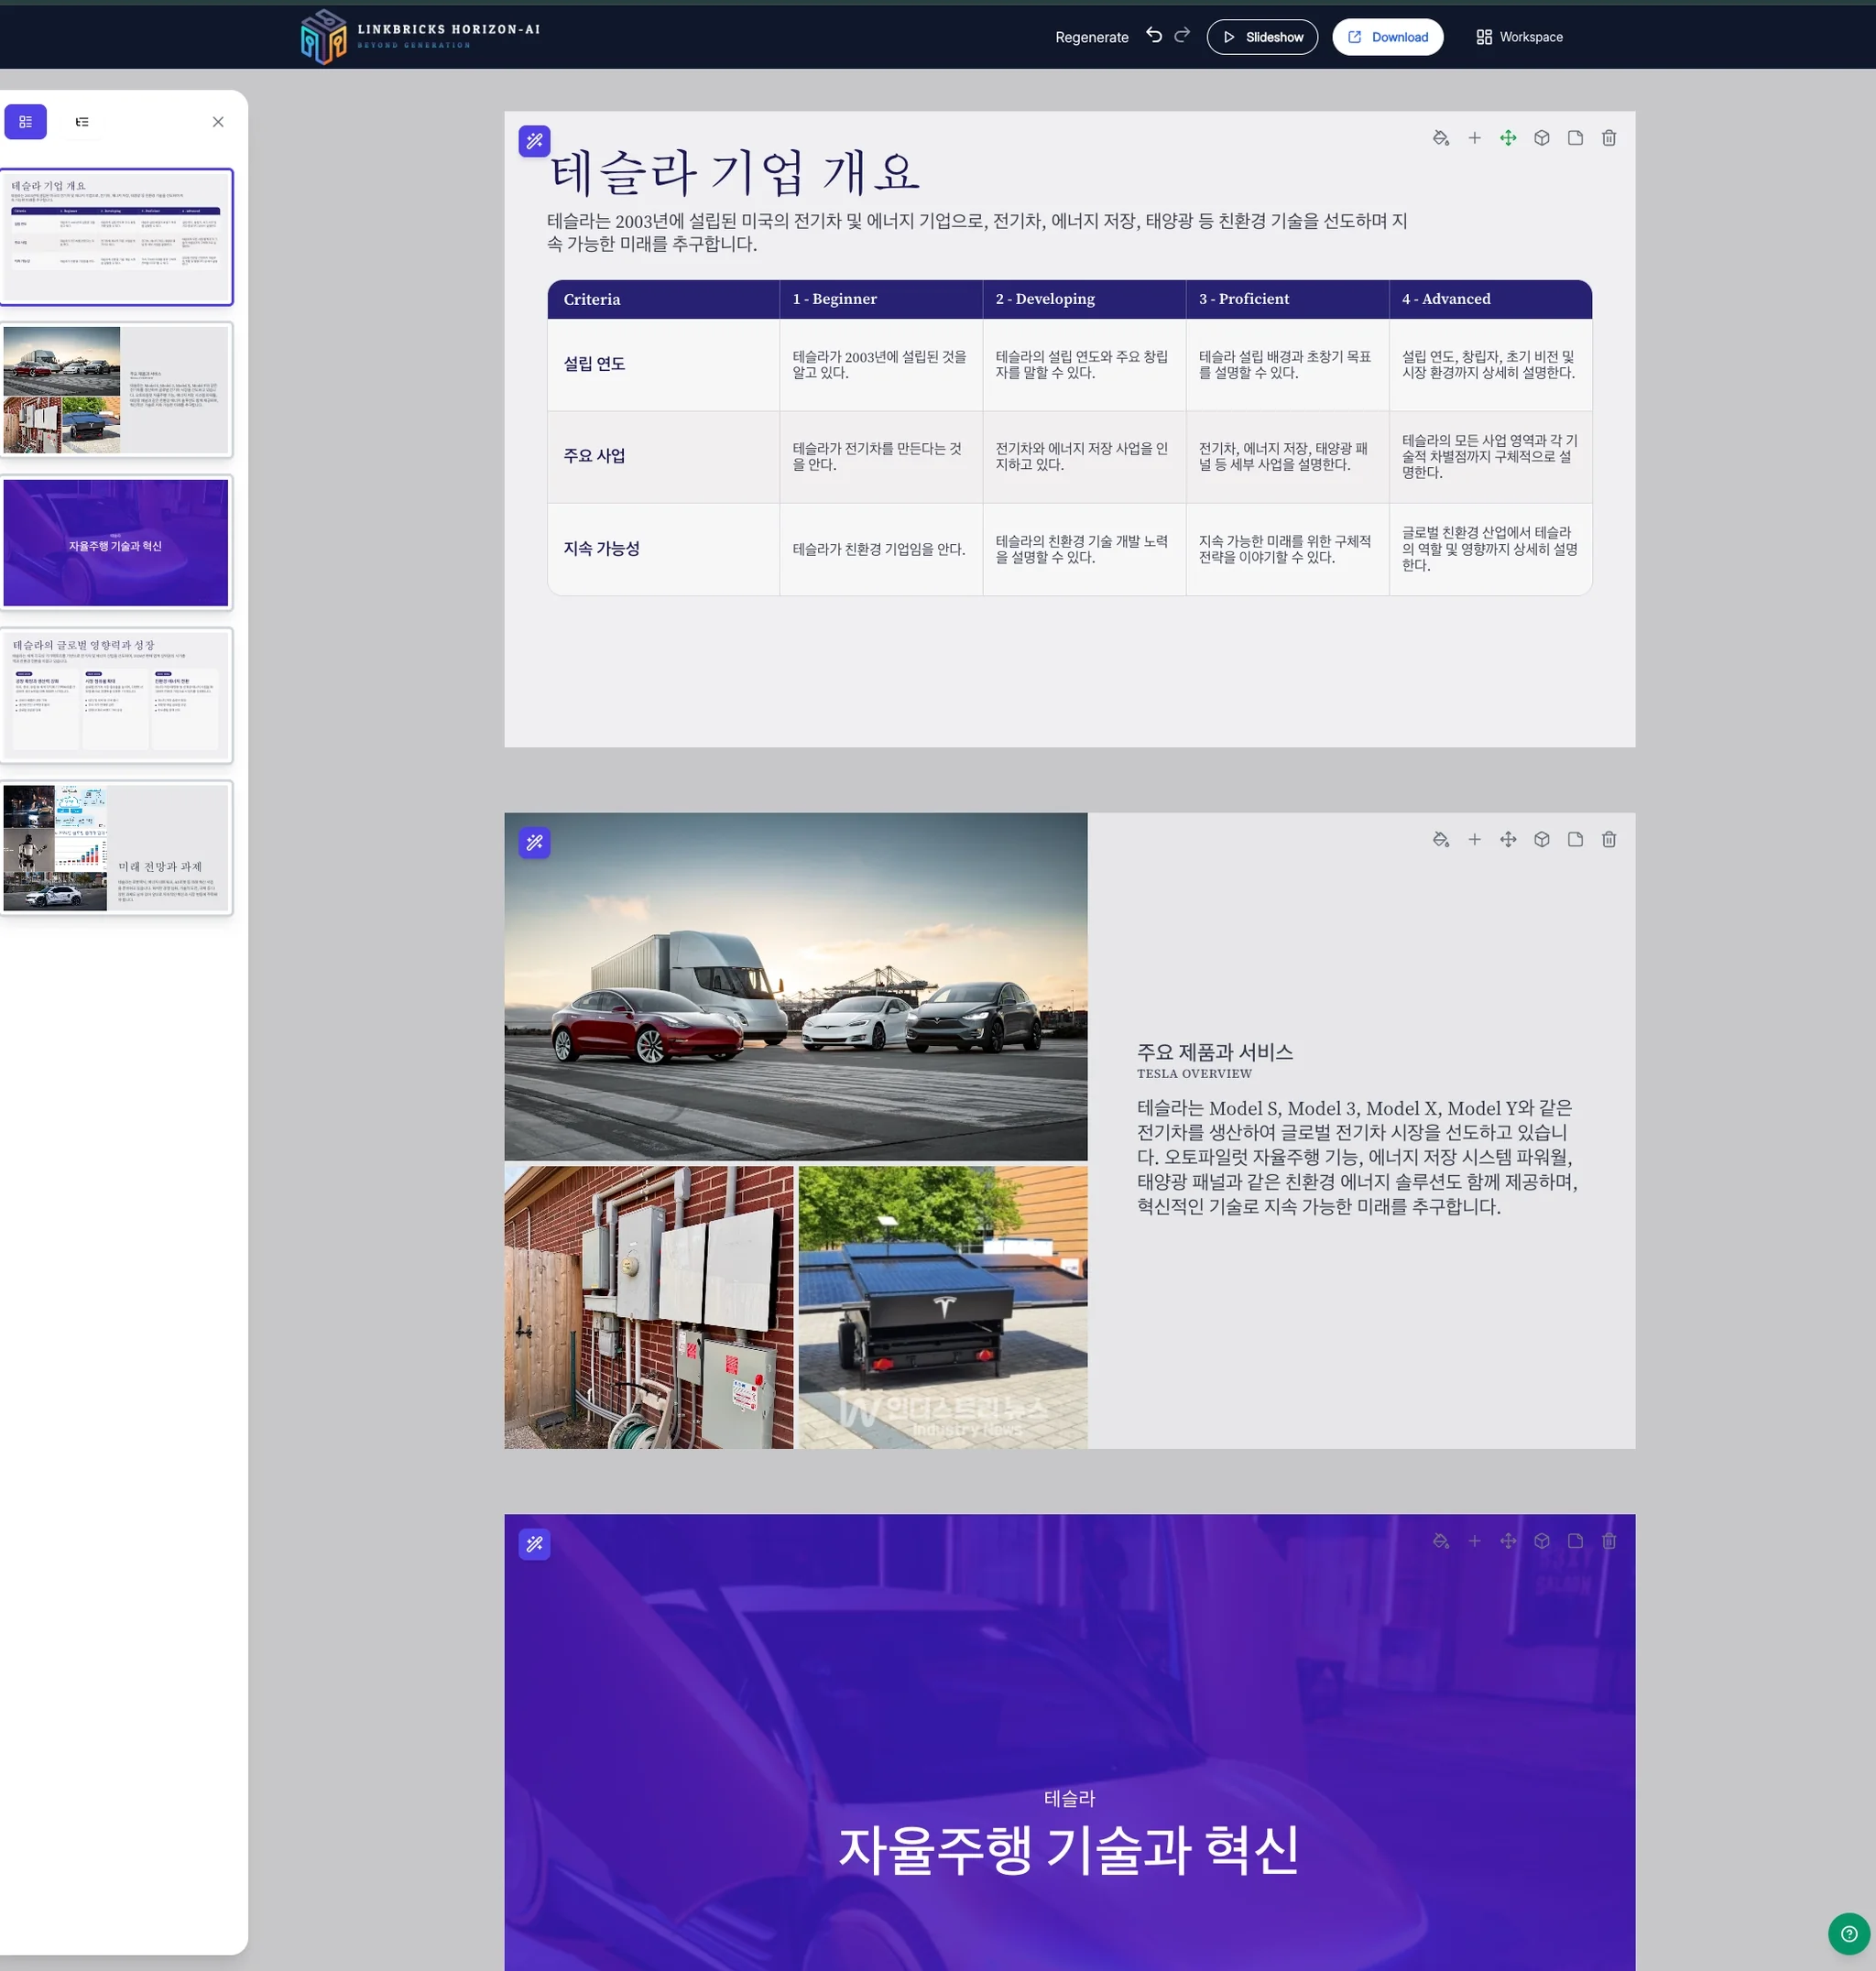Select the 테슬라의 글로벌 영향력과 성장 thumbnail
Screen dimensions: 1876x1971
click(117, 695)
